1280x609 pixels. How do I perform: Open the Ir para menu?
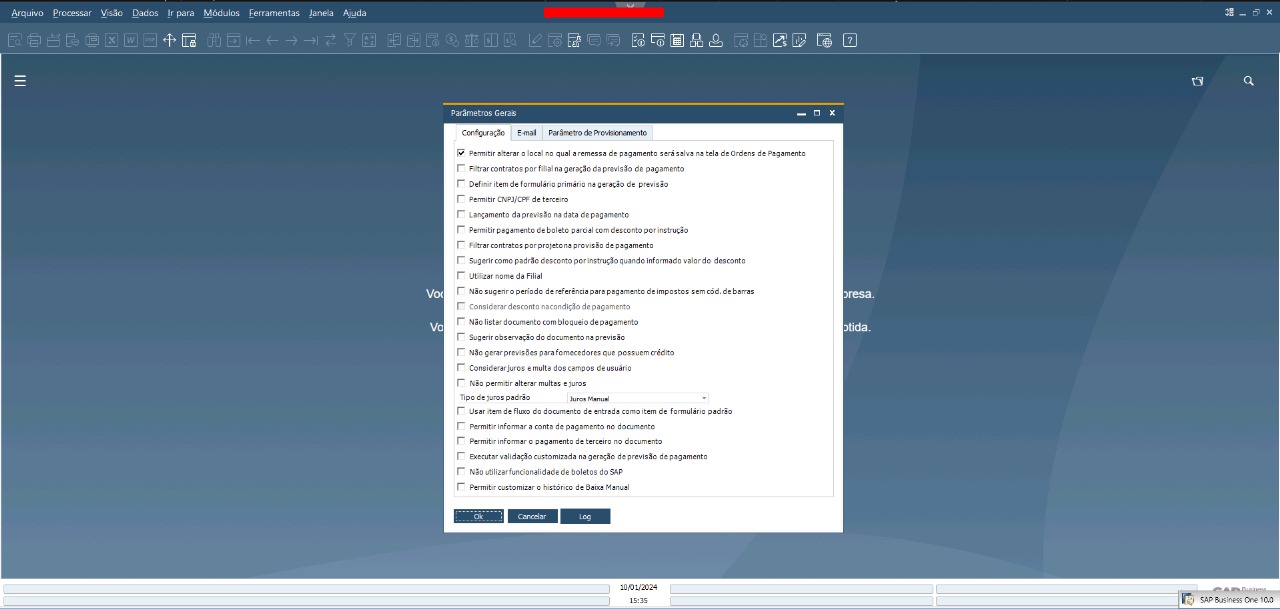coord(181,13)
